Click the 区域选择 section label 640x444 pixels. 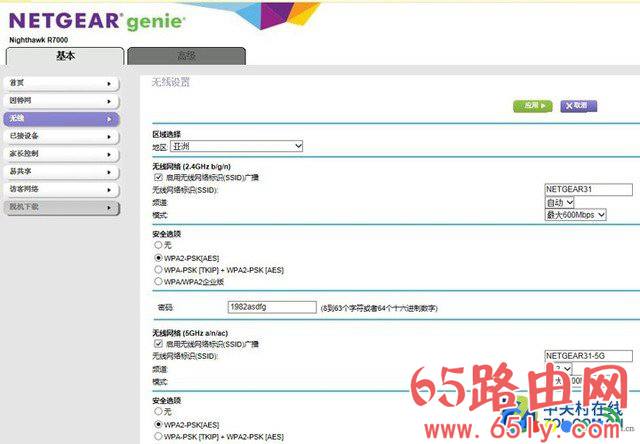pyautogui.click(x=166, y=134)
